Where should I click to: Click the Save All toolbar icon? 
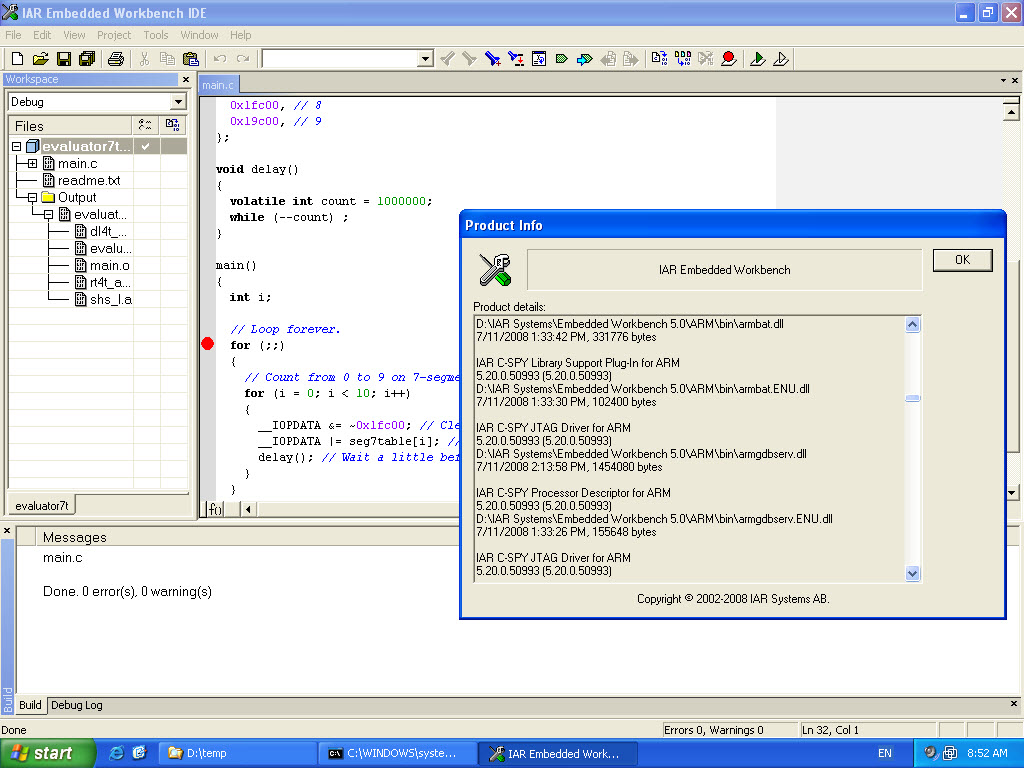(x=87, y=59)
